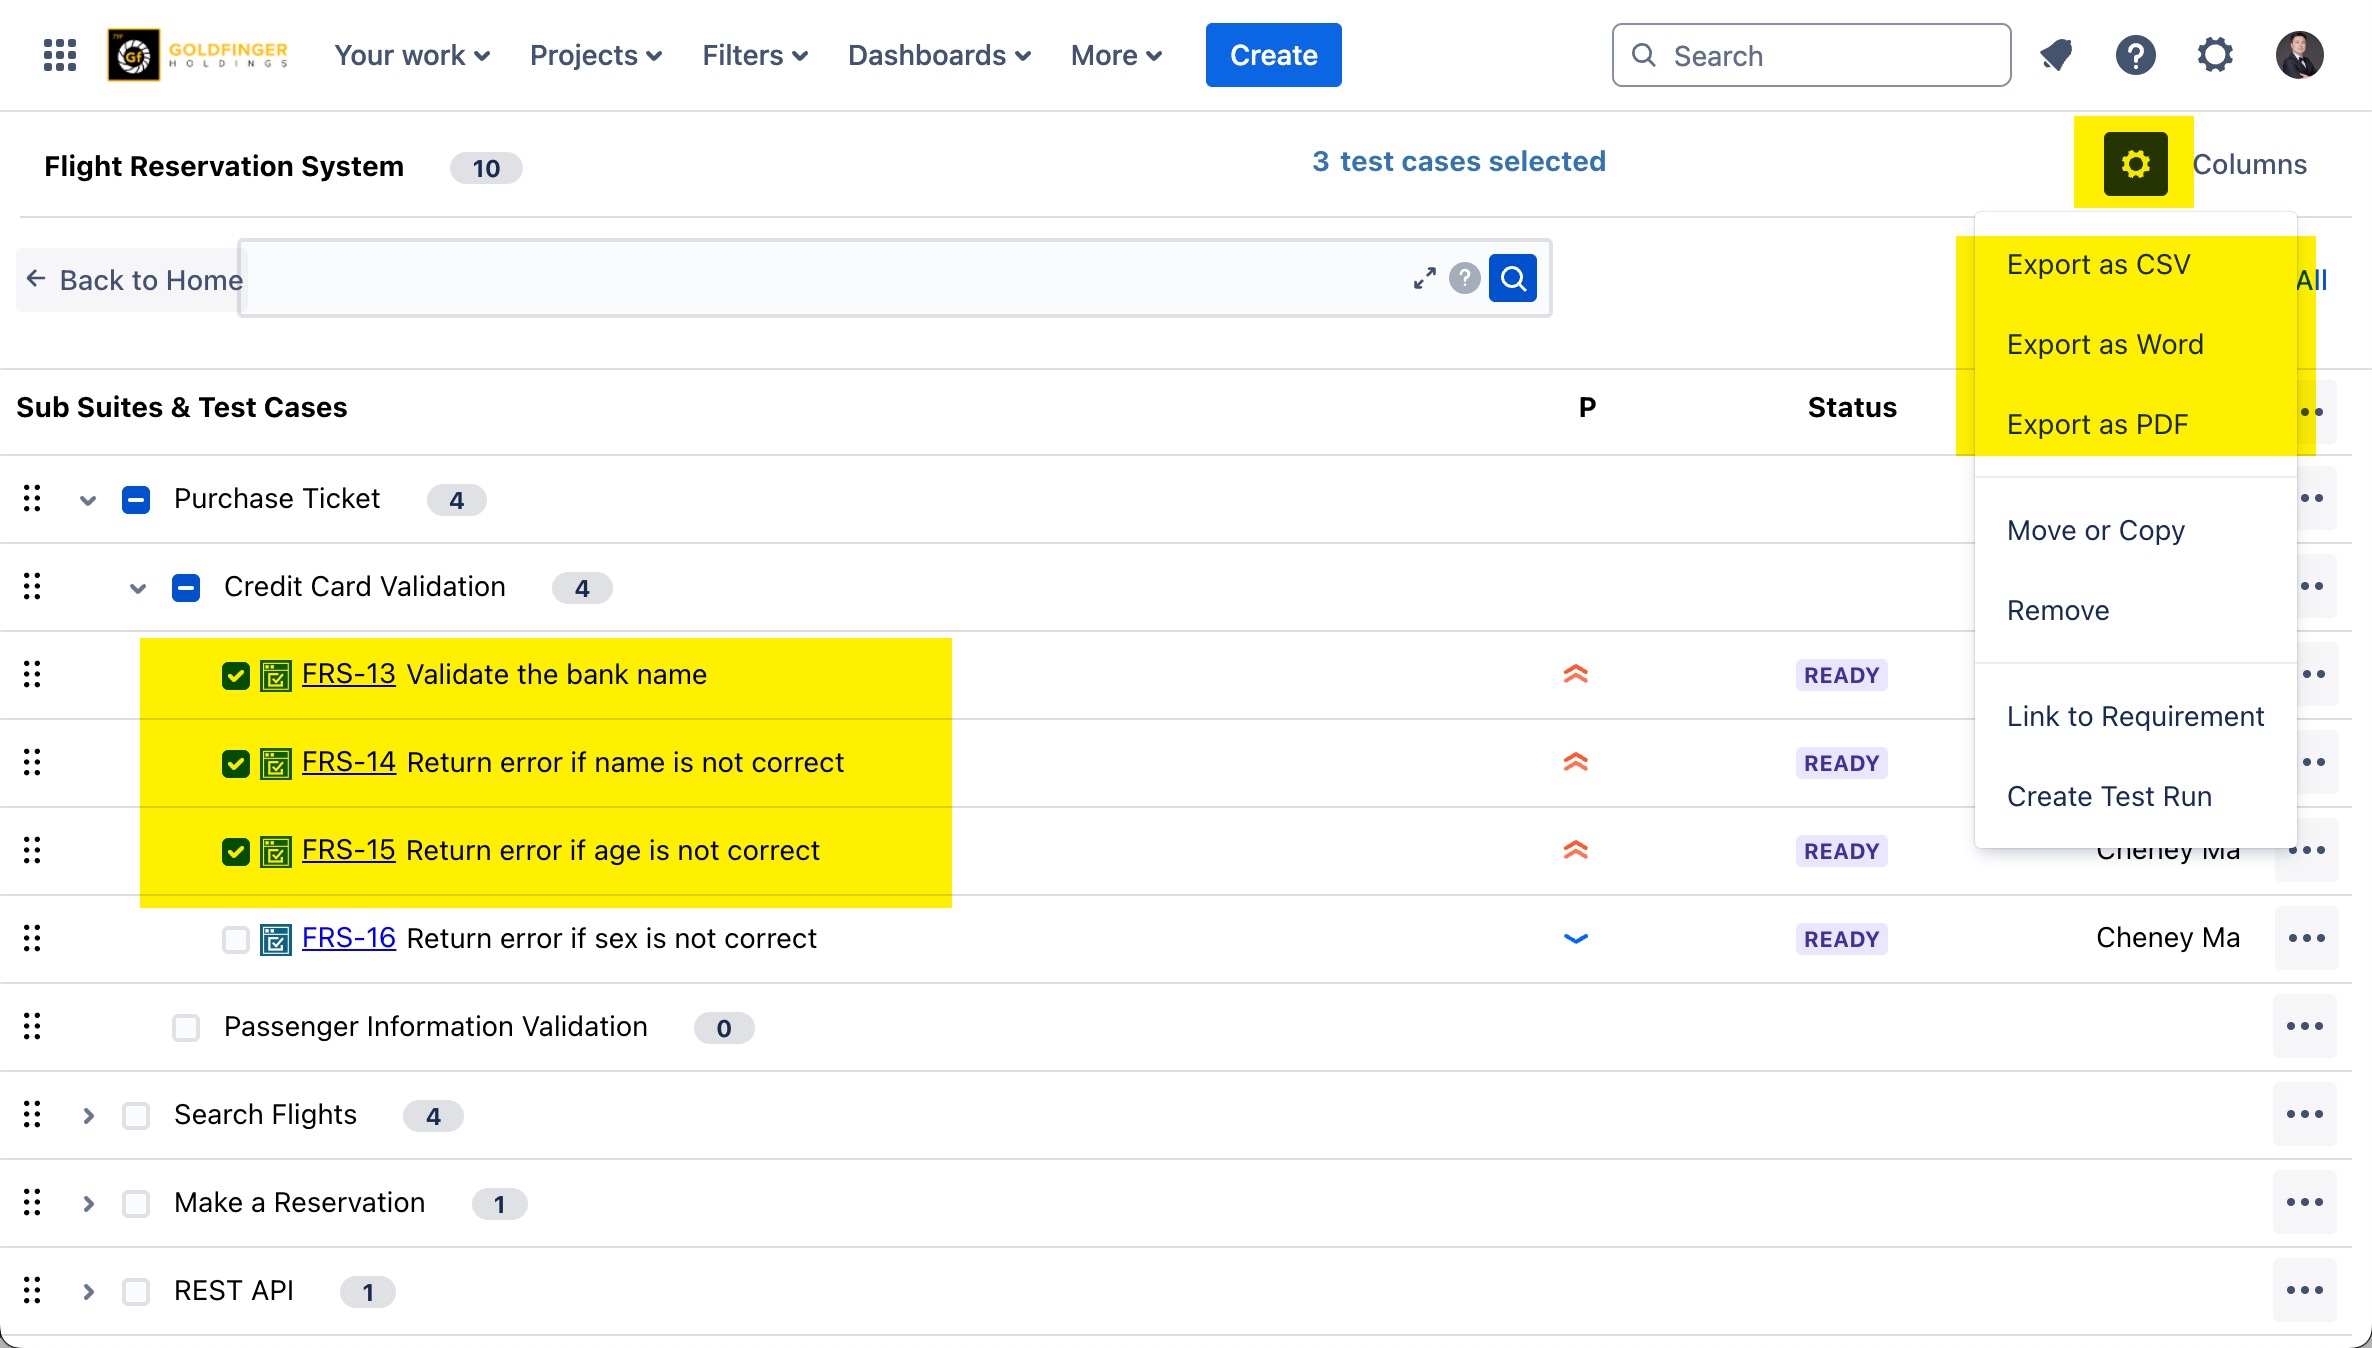
Task: Tick the Search Flights suite checkbox
Action: (136, 1115)
